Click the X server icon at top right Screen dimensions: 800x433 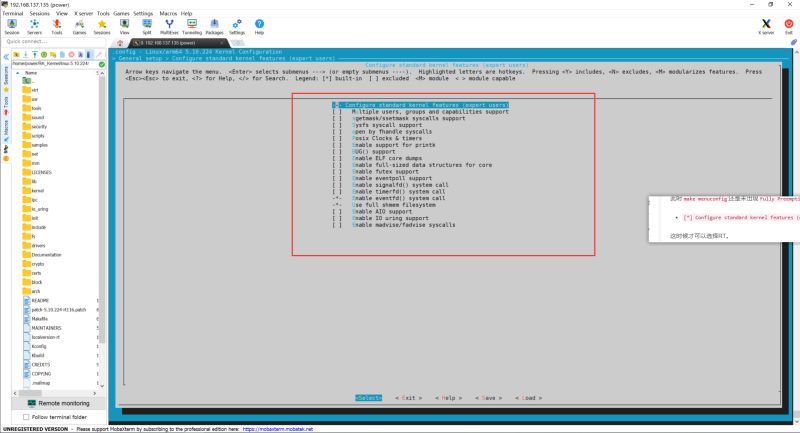pos(766,27)
